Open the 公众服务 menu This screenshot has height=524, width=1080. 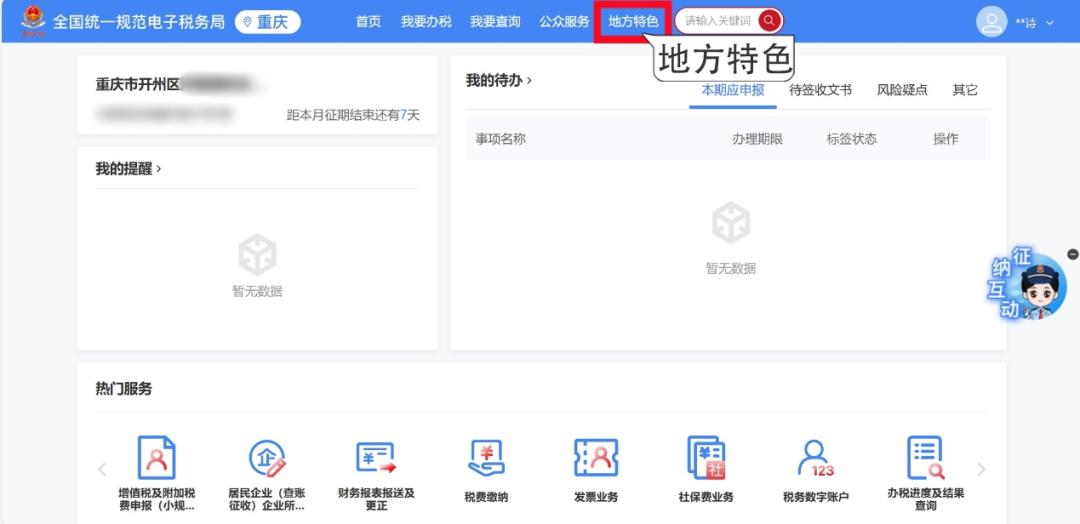click(x=564, y=22)
